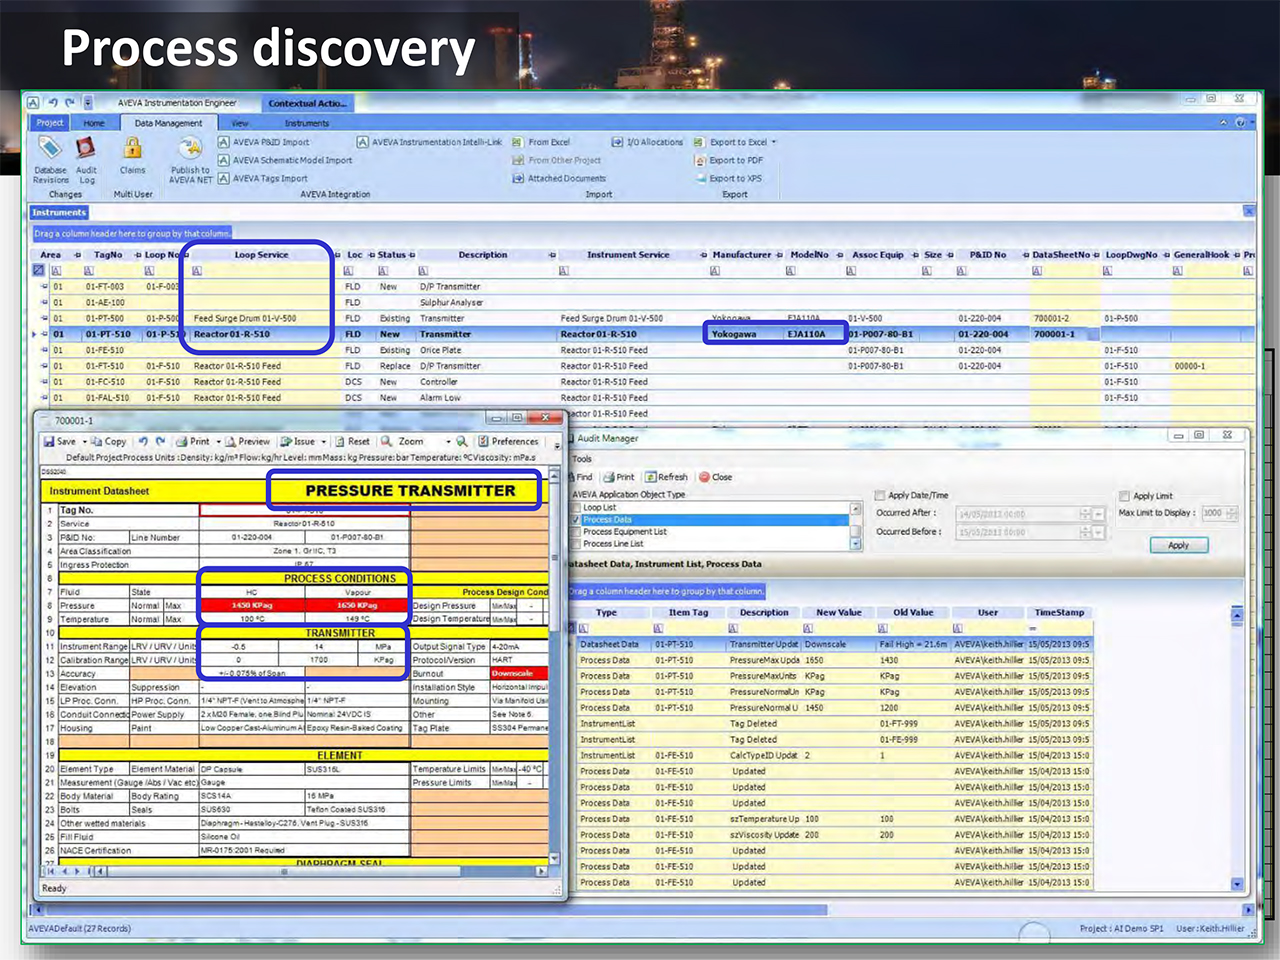Open Attached Documents import
The width and height of the screenshot is (1280, 960).
[x=559, y=178]
